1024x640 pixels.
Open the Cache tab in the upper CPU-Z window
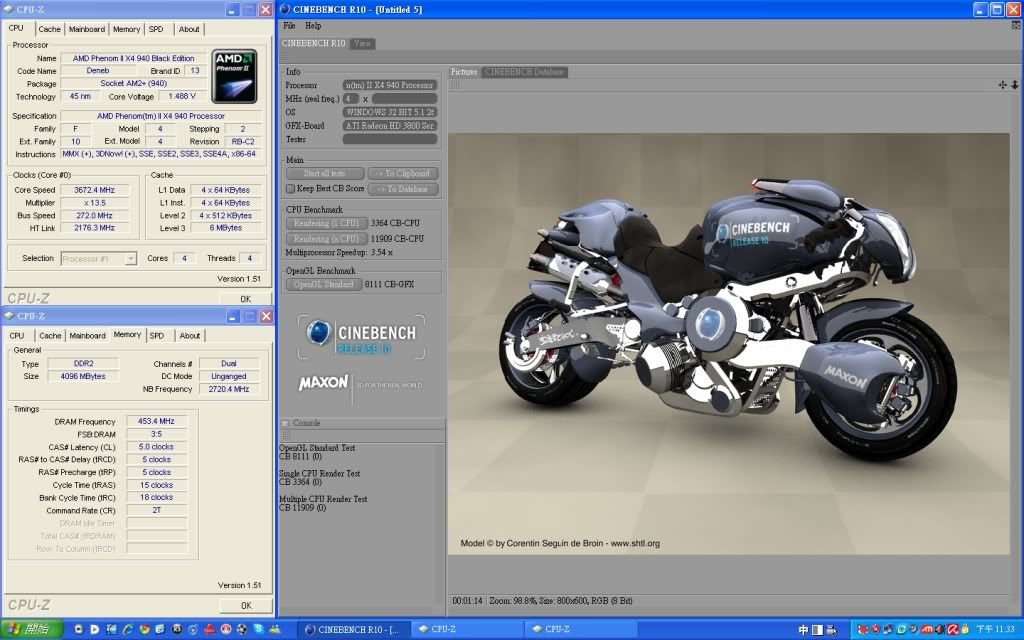(49, 29)
